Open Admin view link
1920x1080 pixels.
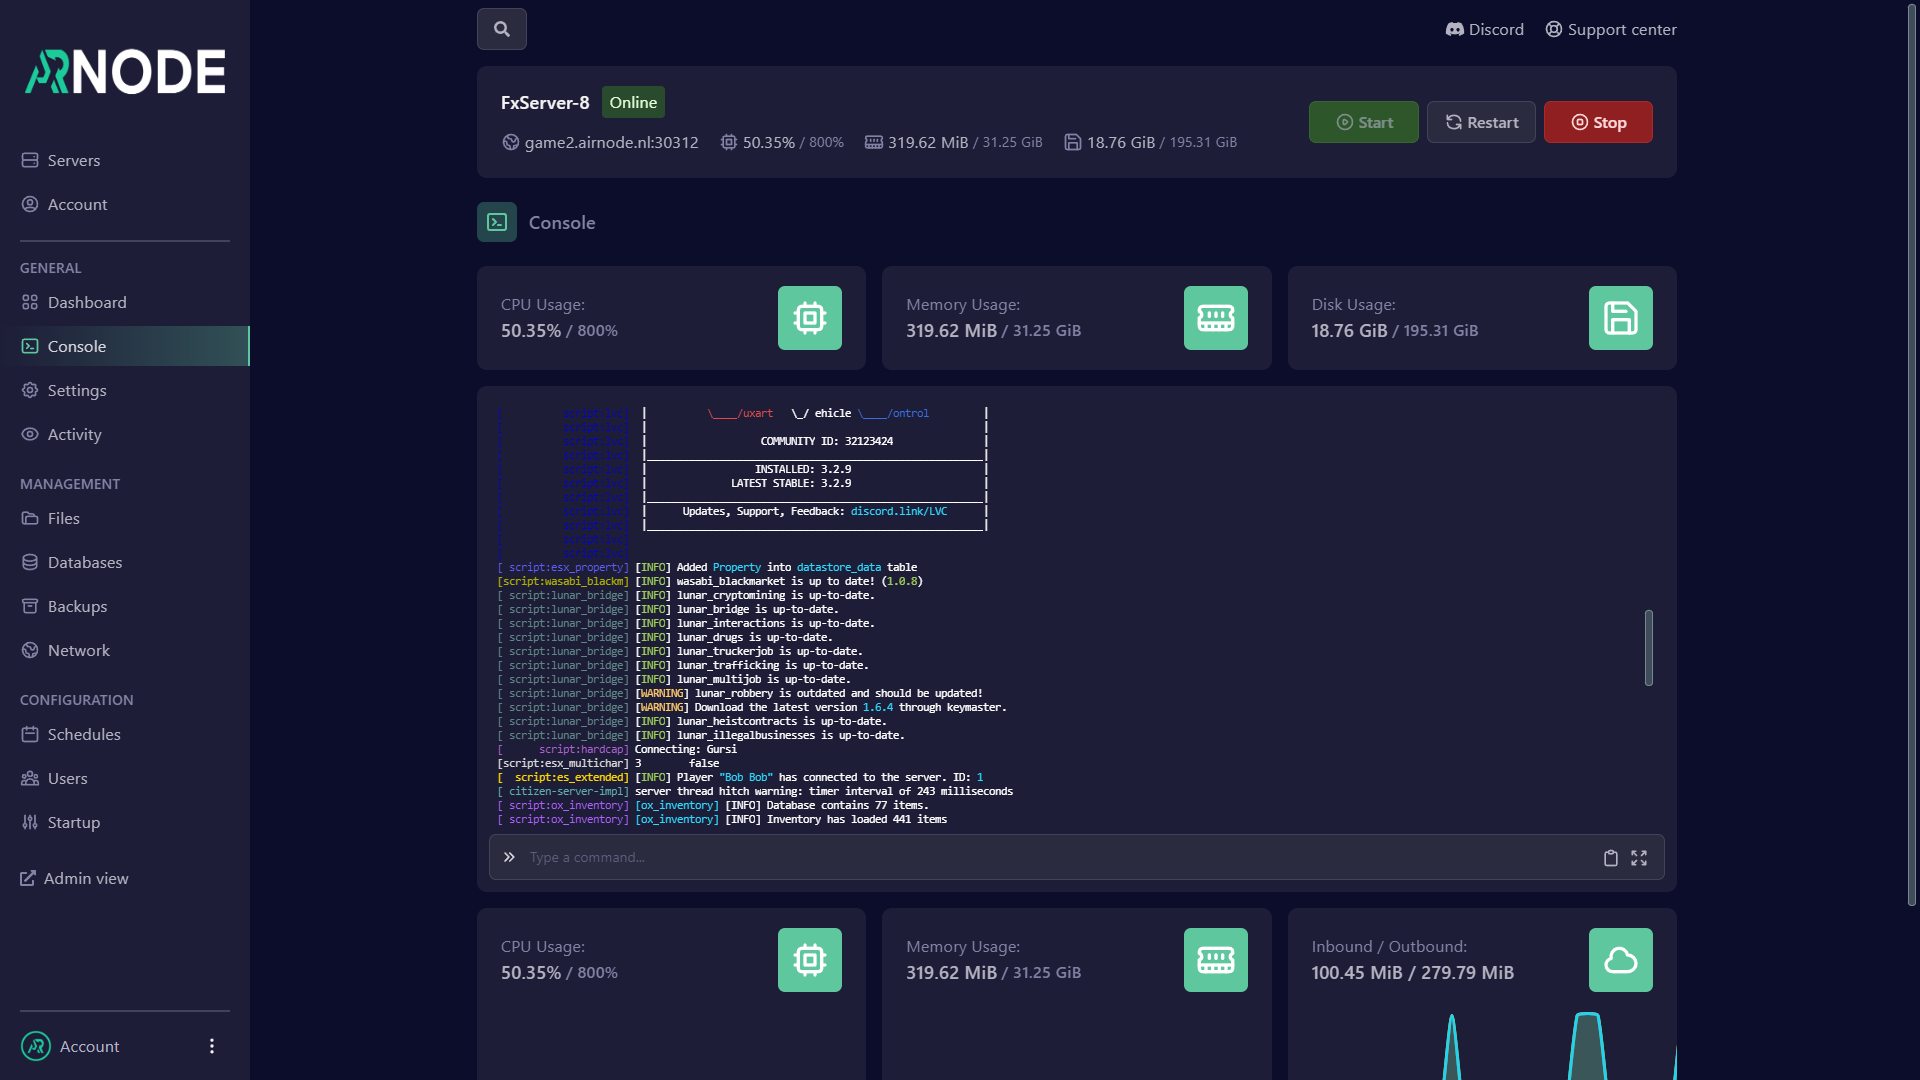click(x=75, y=878)
